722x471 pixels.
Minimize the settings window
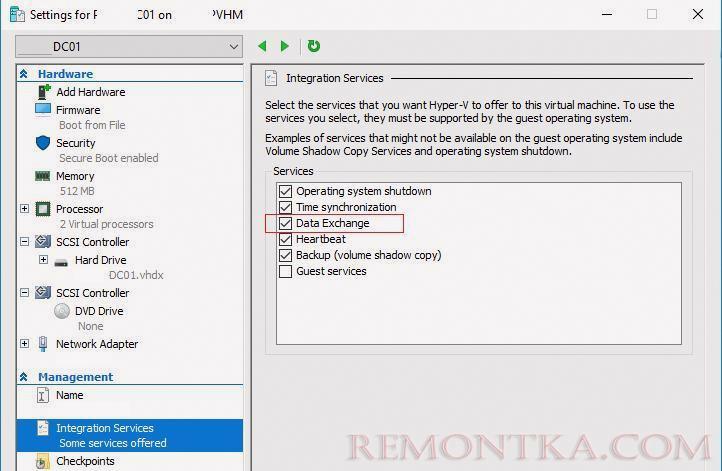[607, 14]
